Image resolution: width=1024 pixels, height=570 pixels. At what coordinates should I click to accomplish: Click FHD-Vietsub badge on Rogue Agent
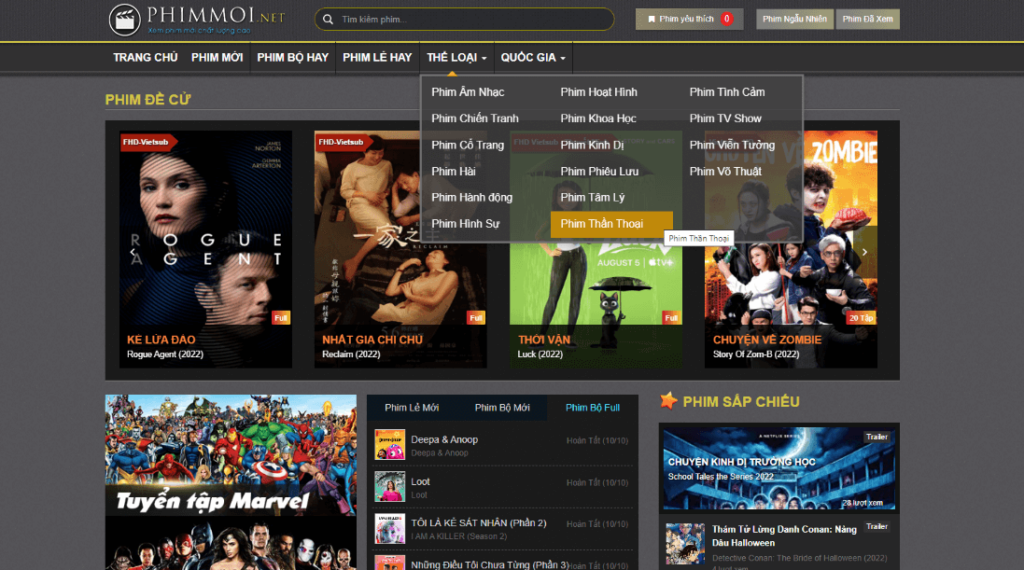point(147,142)
